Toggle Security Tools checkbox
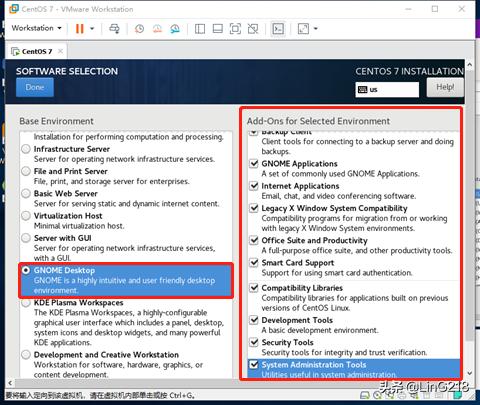Screen dimensions: 480x405 (254, 342)
